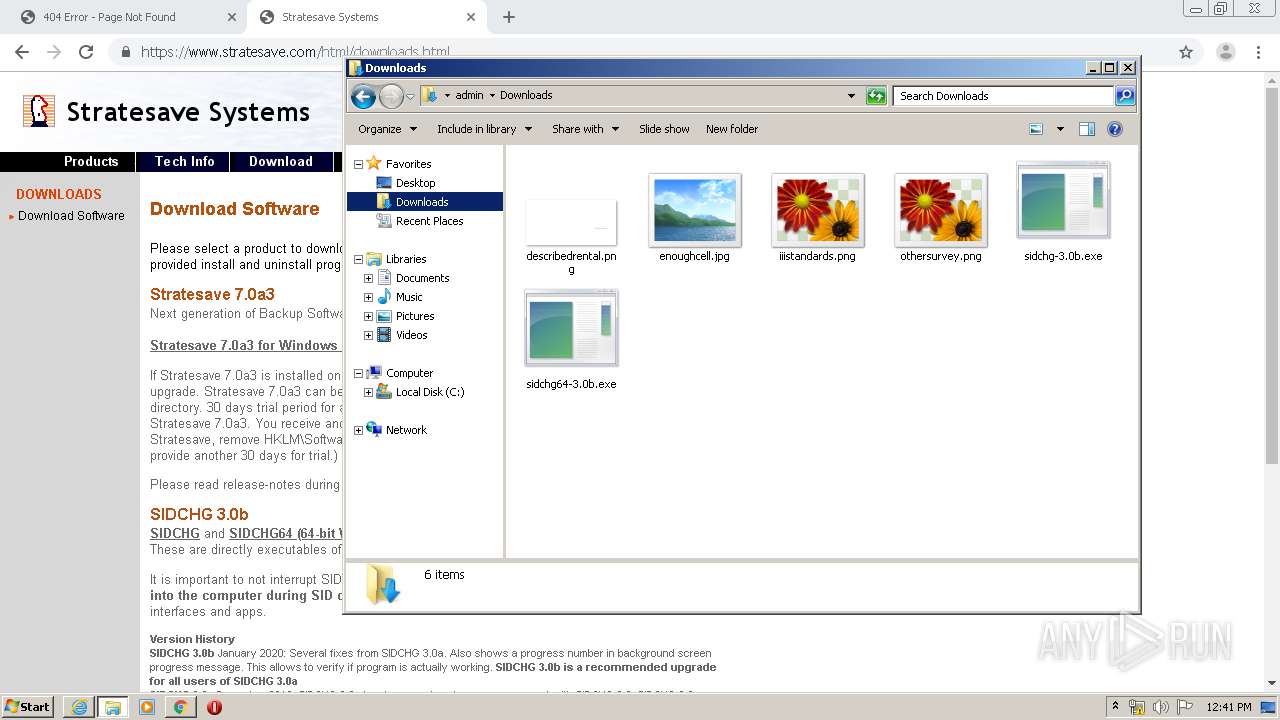Image resolution: width=1280 pixels, height=720 pixels.
Task: Expand the Pictures library node
Action: [368, 316]
